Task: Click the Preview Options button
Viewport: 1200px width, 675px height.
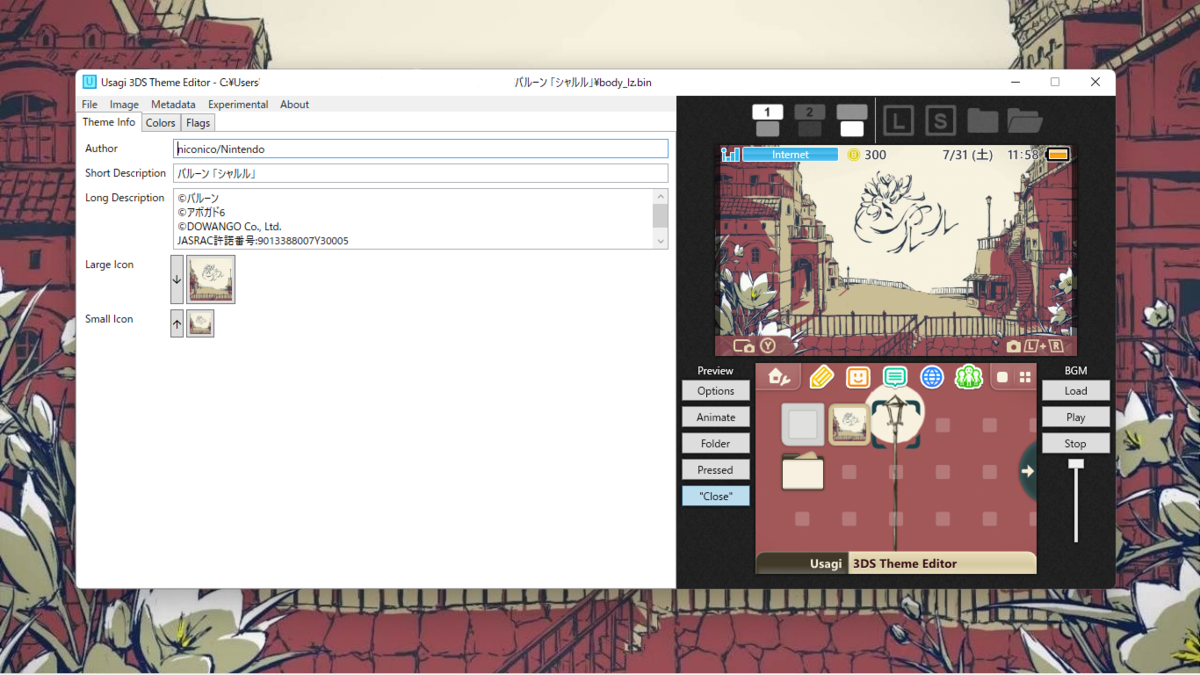Action: 716,391
